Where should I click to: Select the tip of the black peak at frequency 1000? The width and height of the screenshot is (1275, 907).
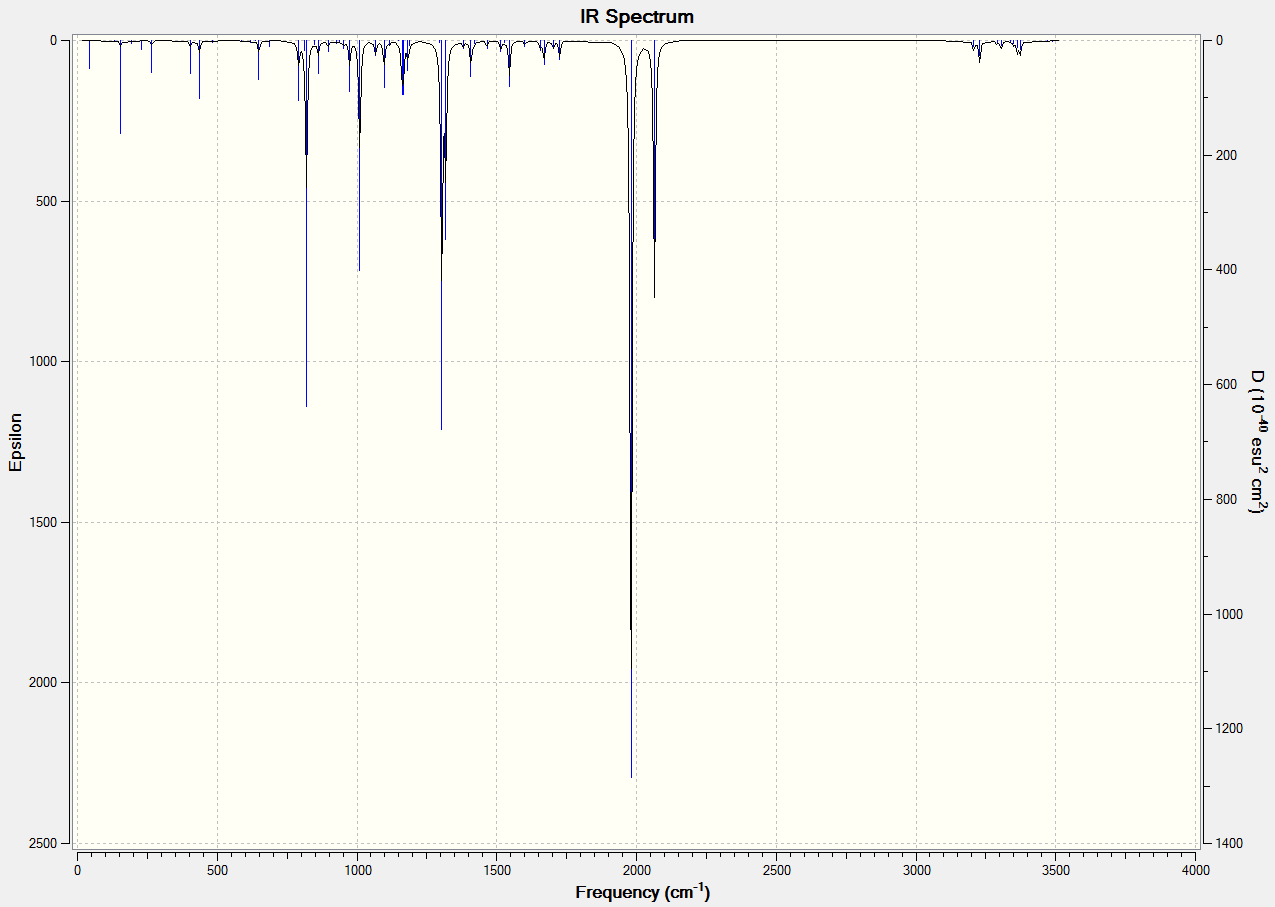[x=359, y=270]
